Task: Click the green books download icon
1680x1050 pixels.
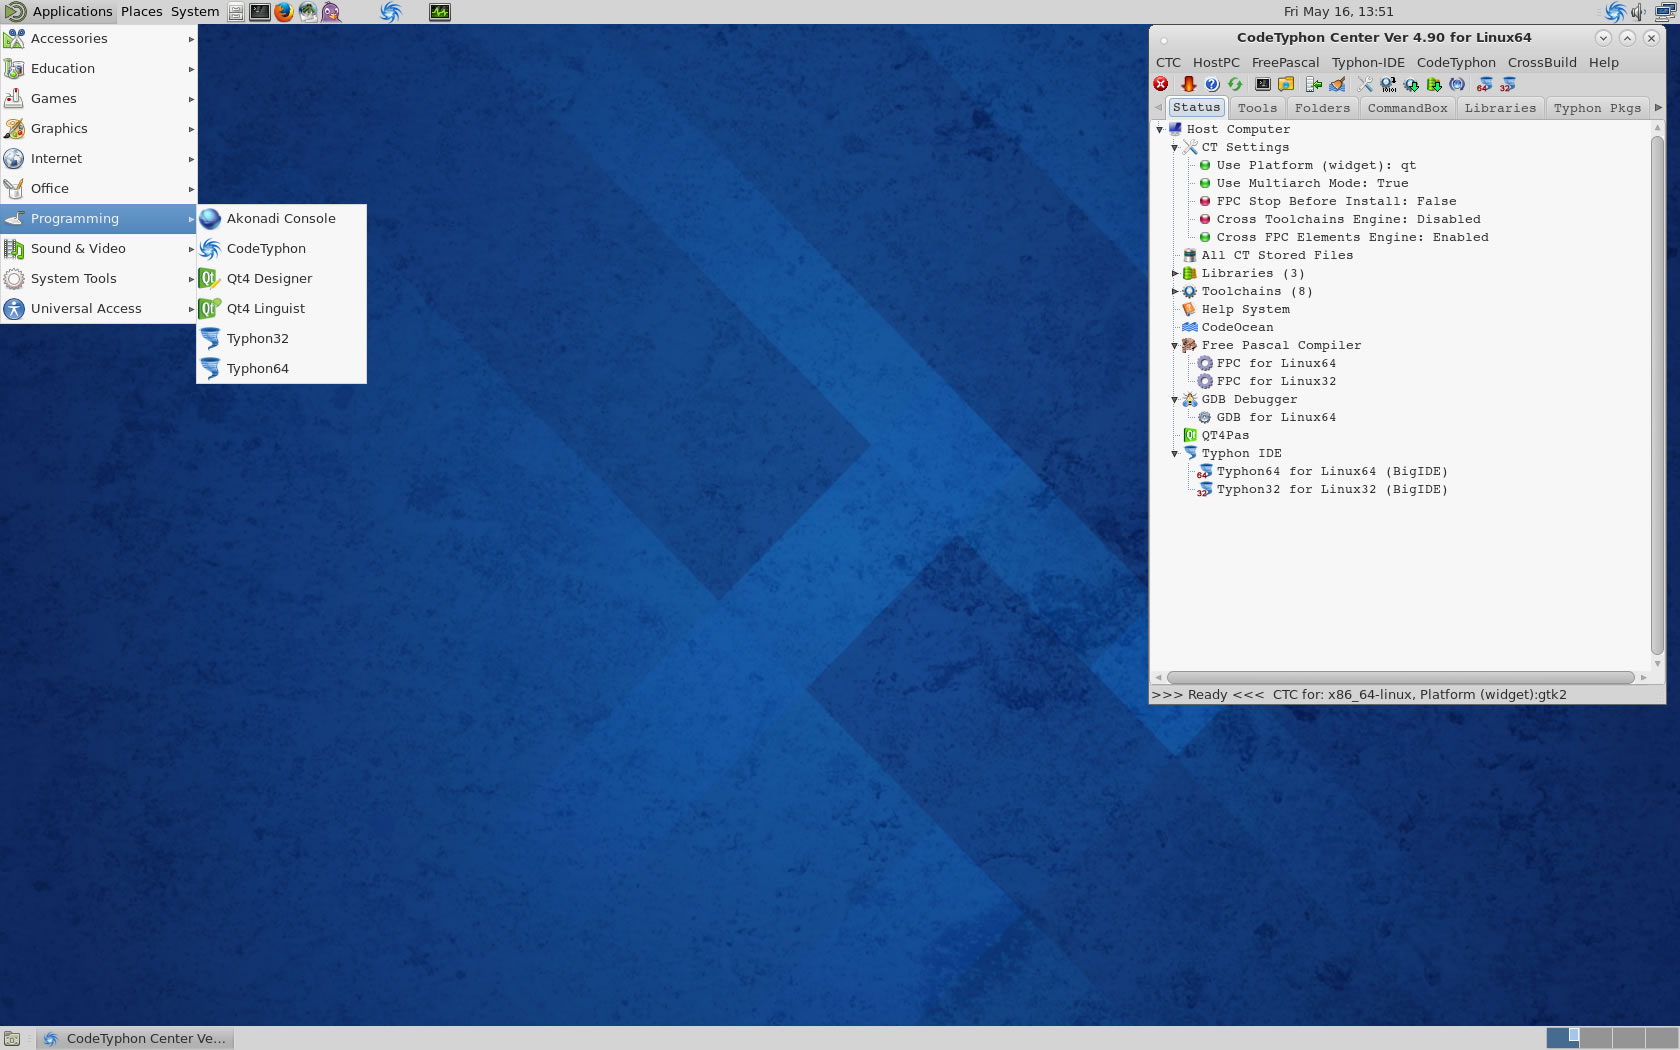Action: tap(1434, 85)
